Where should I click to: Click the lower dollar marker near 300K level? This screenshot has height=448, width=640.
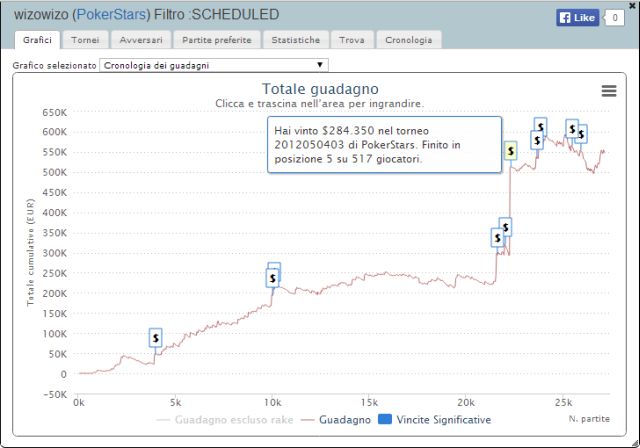tap(497, 237)
